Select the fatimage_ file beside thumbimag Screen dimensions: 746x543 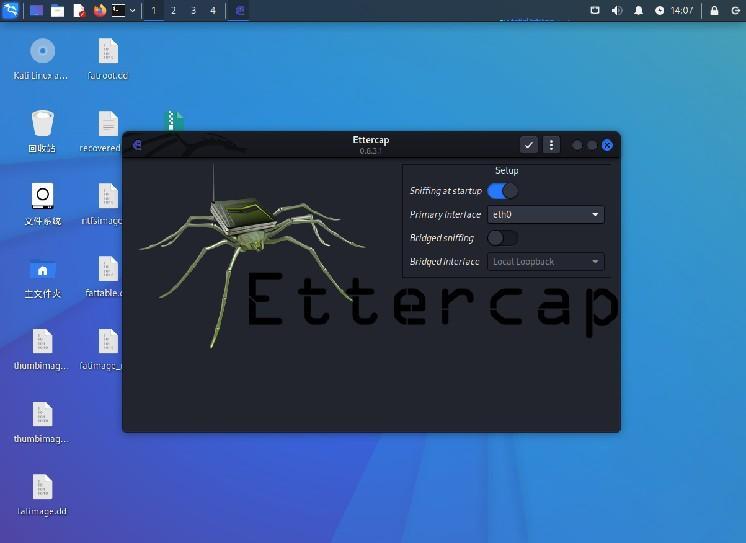point(101,349)
